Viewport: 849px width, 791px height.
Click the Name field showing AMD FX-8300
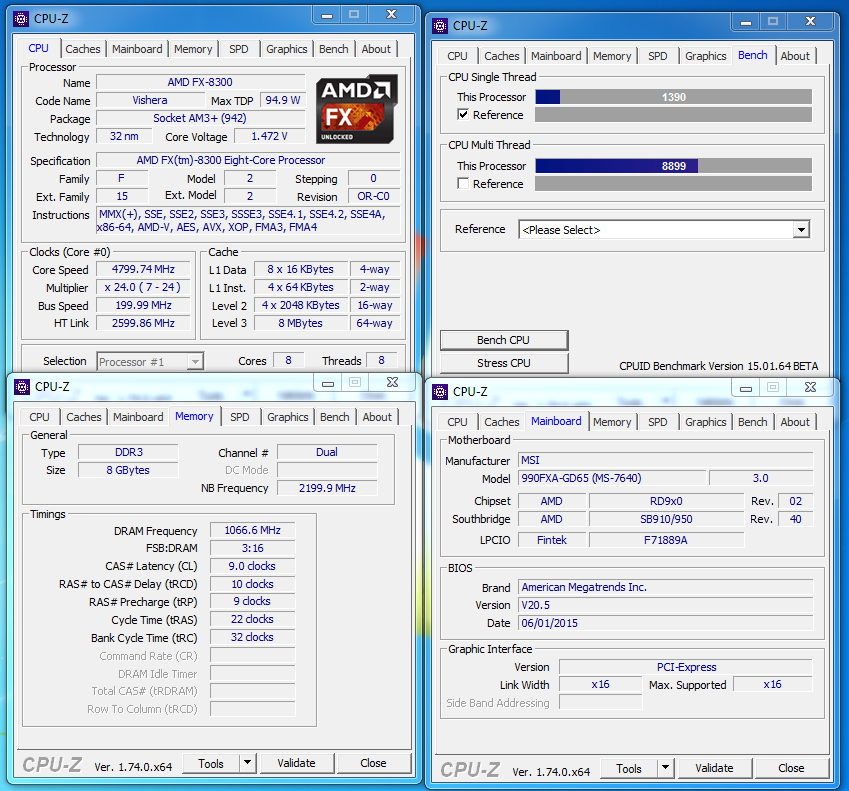tap(200, 82)
